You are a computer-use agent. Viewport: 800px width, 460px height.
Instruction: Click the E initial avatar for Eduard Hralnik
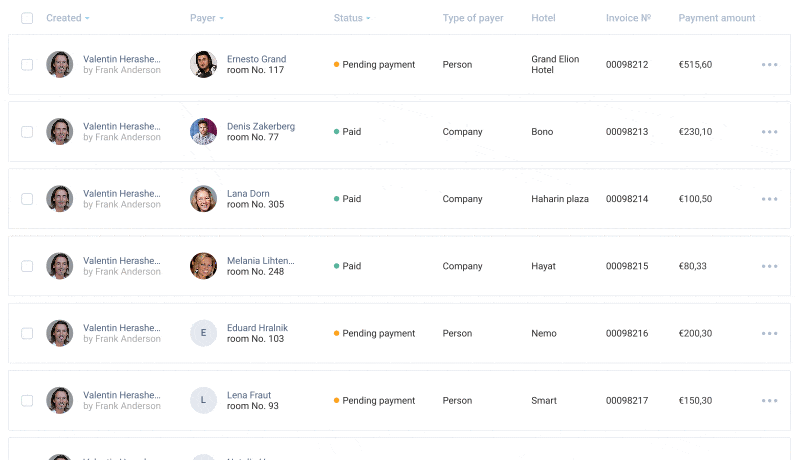[x=204, y=333]
